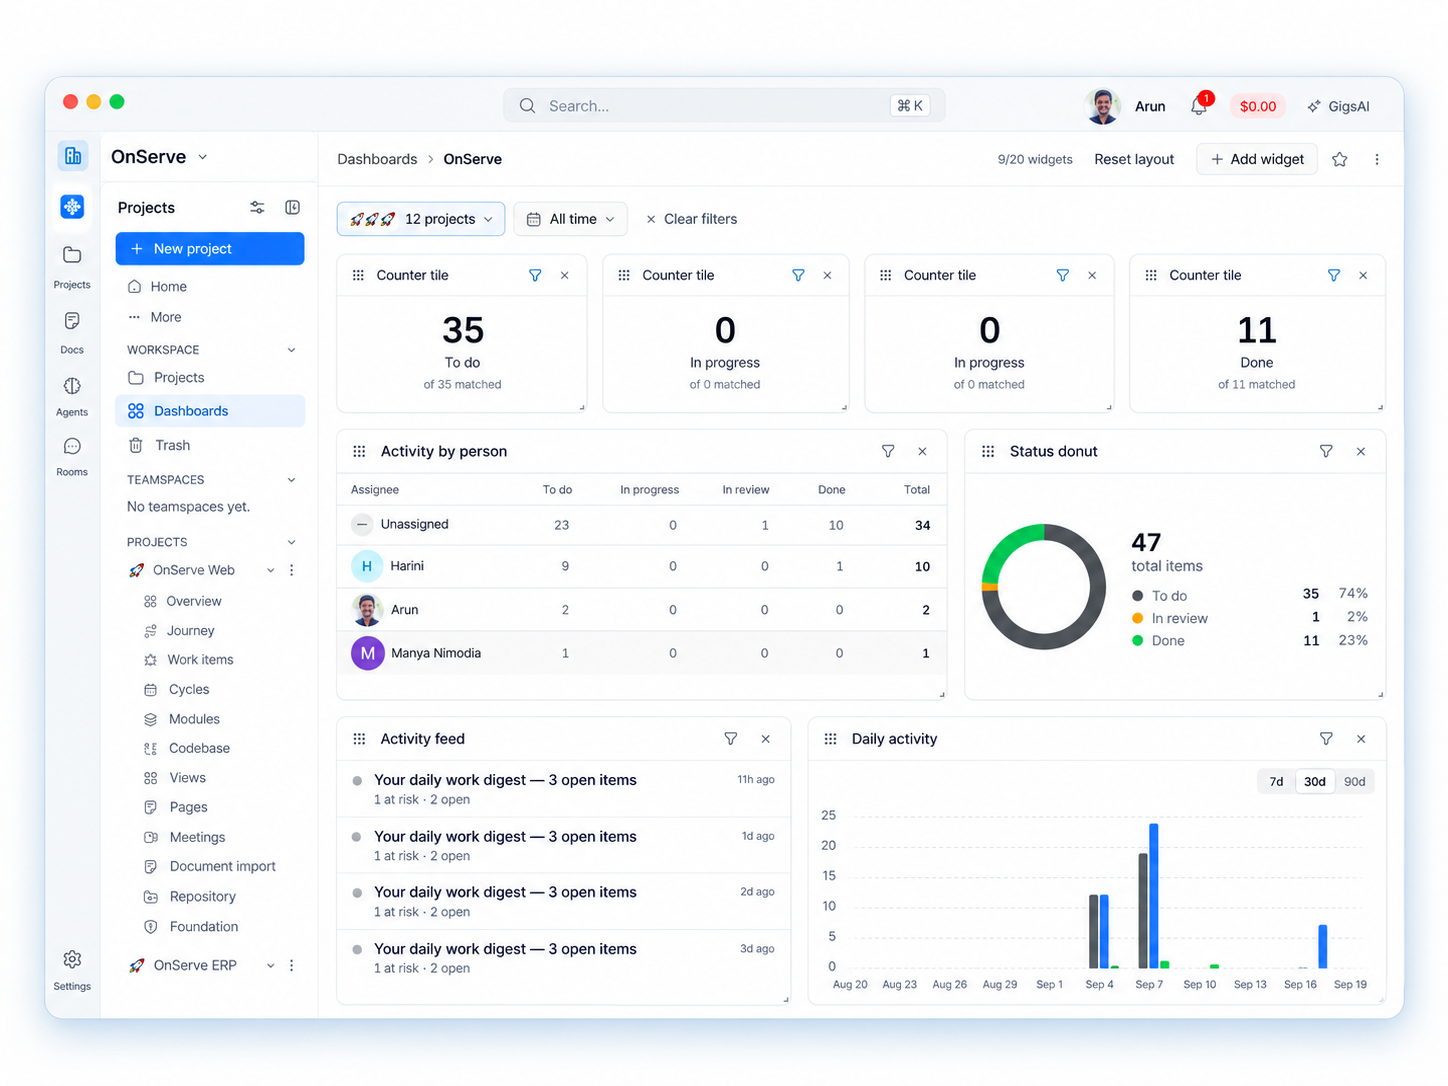Click the In review orange legend dot
1448x1086 pixels.
click(x=1138, y=618)
